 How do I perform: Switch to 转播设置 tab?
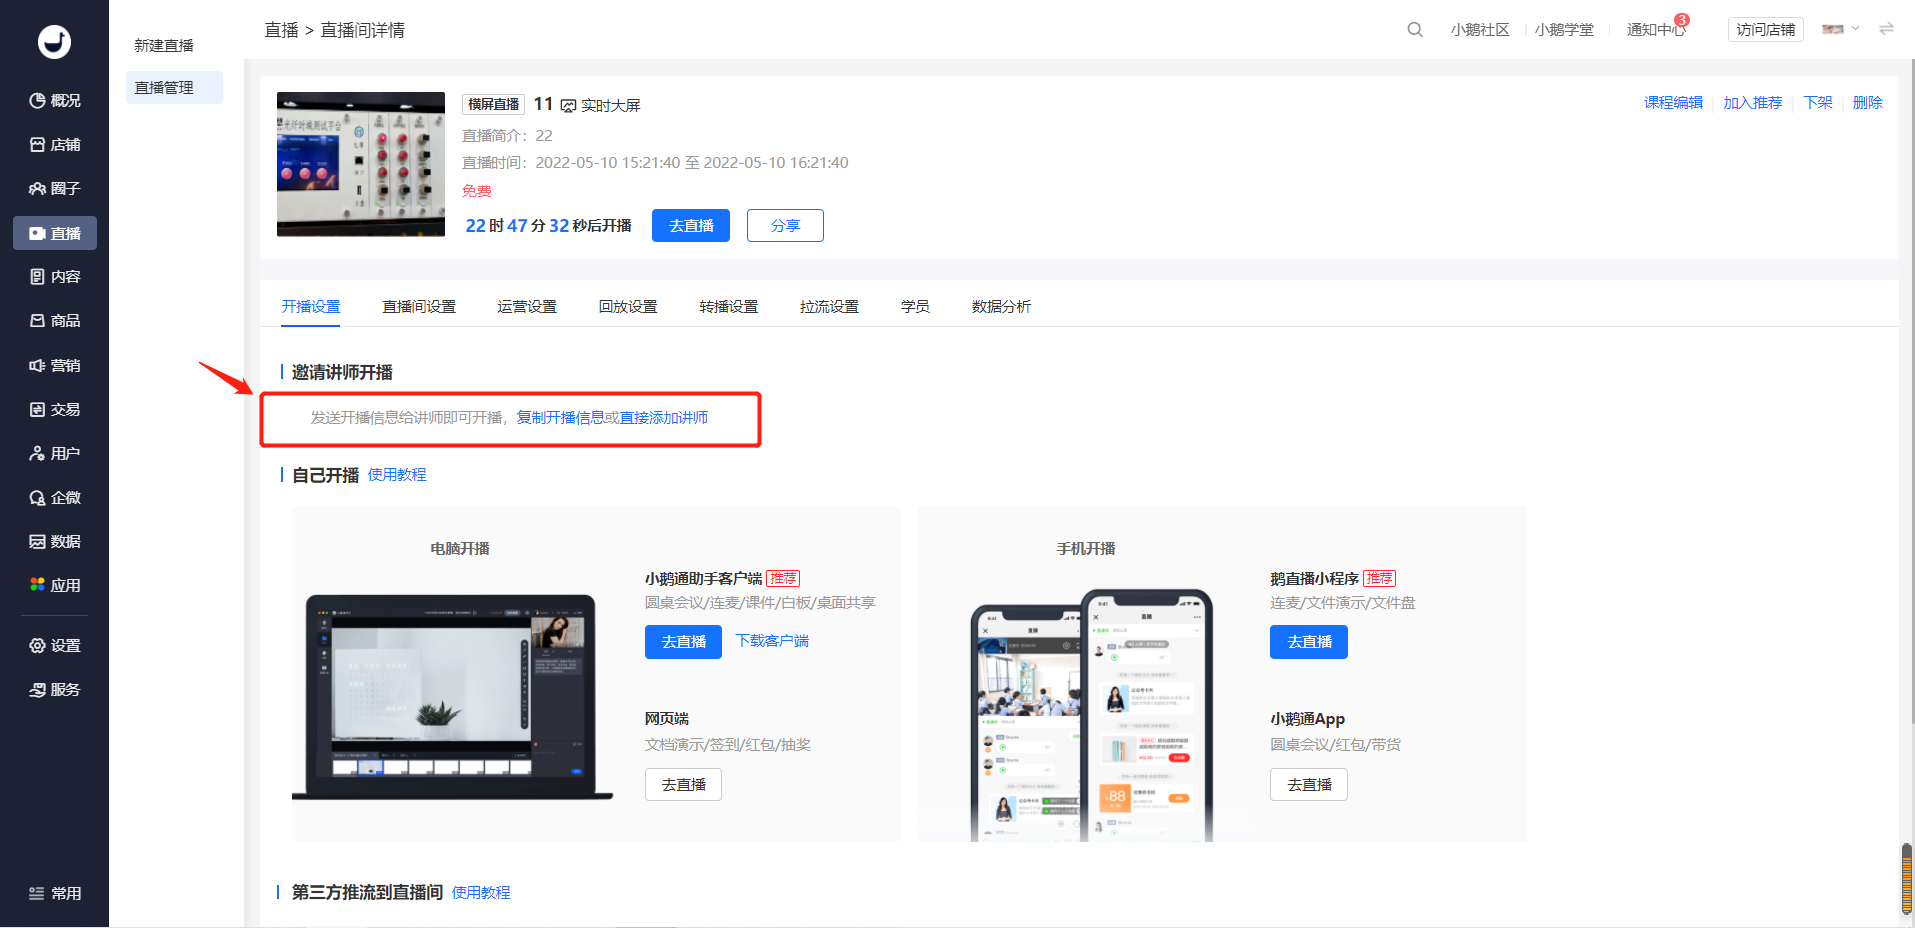point(729,306)
